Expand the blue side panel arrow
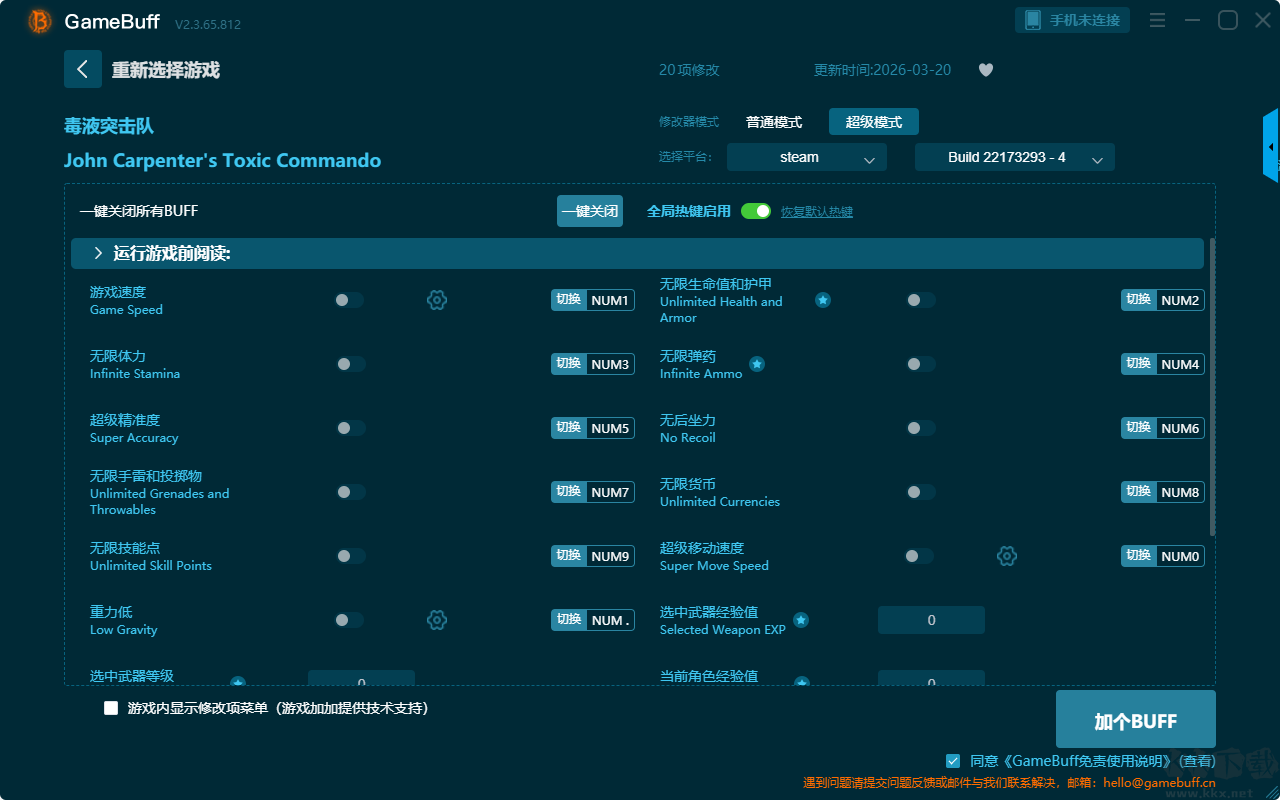This screenshot has height=800, width=1280. tap(1271, 146)
